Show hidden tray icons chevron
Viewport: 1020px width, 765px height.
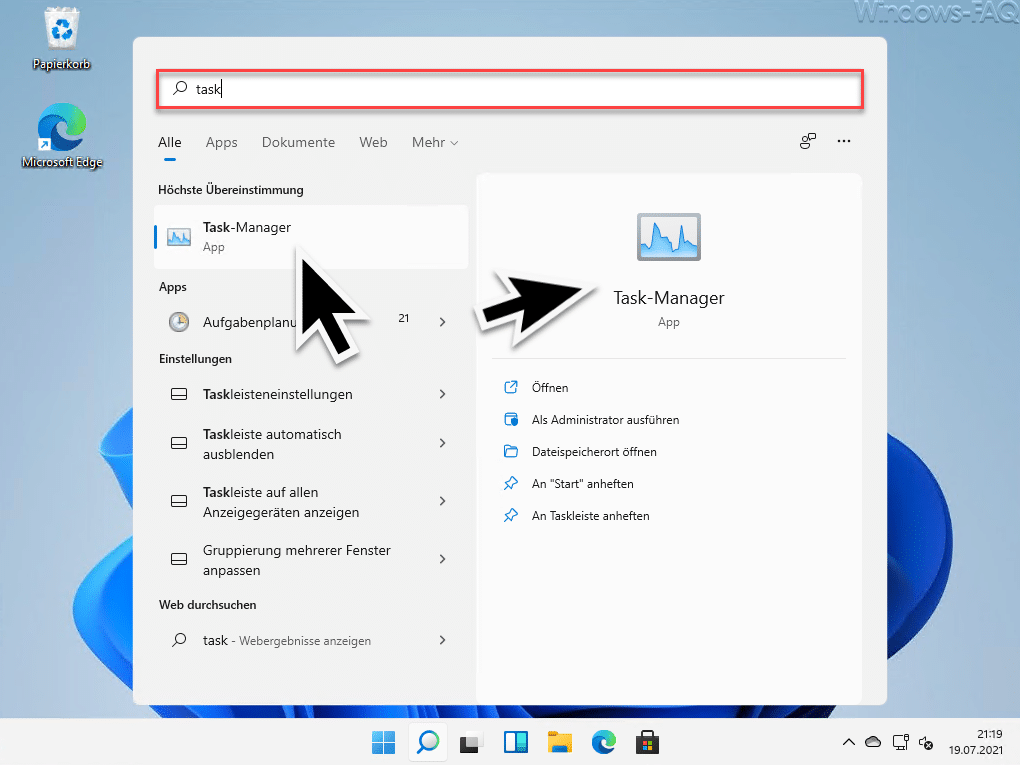[x=848, y=742]
